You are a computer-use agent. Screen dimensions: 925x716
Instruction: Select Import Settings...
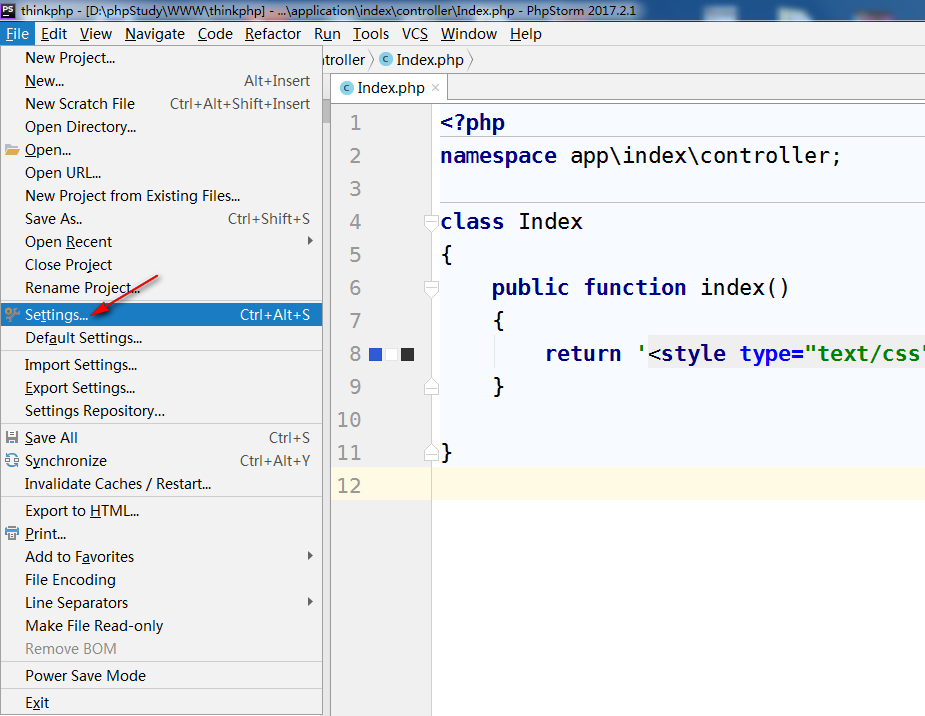(x=162, y=365)
